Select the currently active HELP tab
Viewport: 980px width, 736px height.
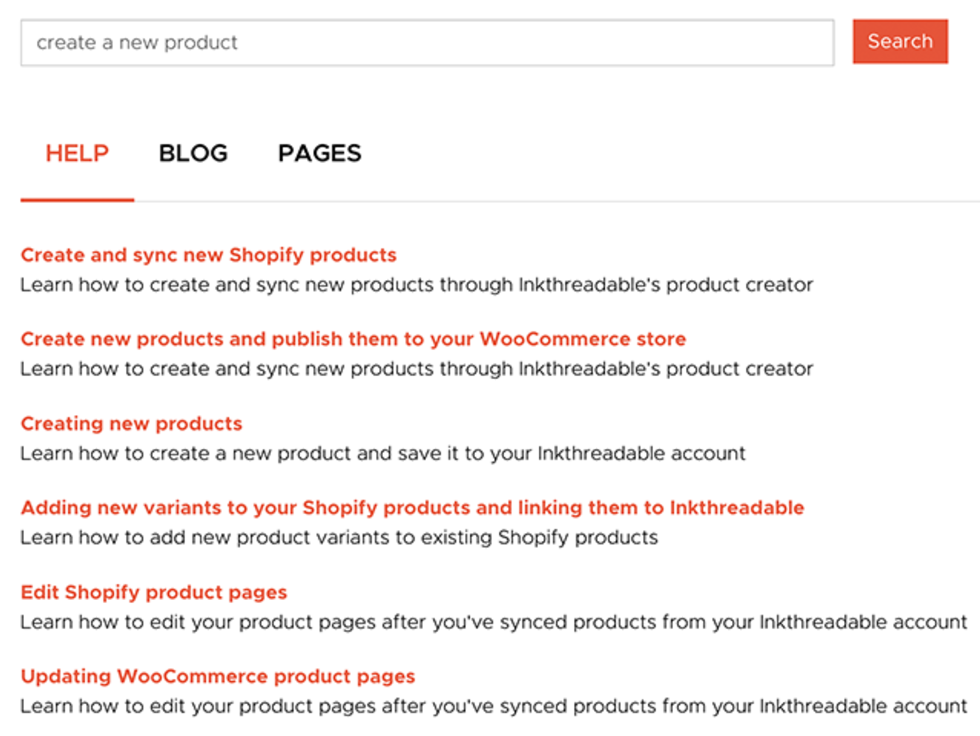click(77, 153)
